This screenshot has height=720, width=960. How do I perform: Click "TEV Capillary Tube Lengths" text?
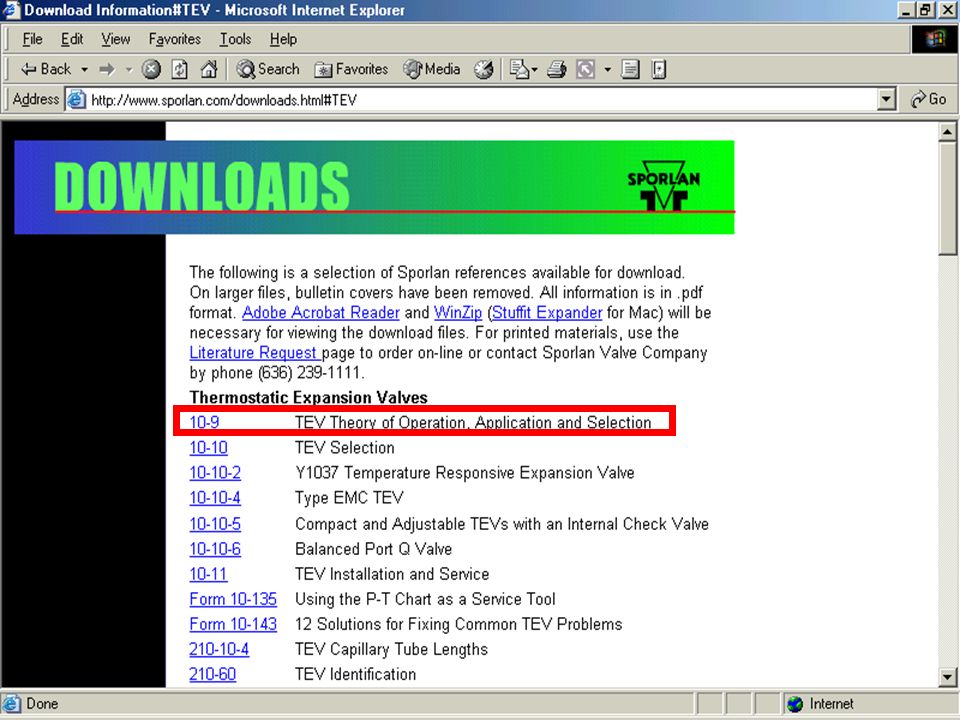tap(391, 650)
